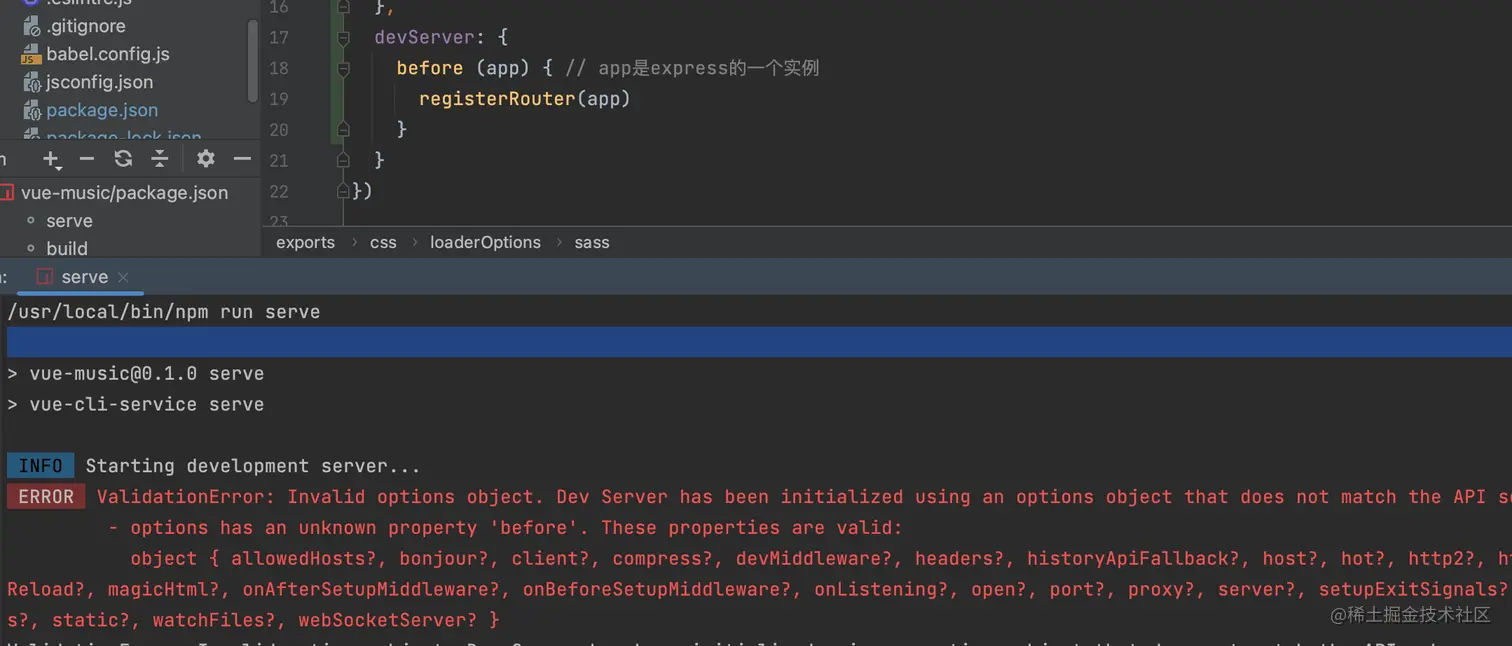Click the bullet icon beside build script
The height and width of the screenshot is (646, 1512).
[x=31, y=248]
